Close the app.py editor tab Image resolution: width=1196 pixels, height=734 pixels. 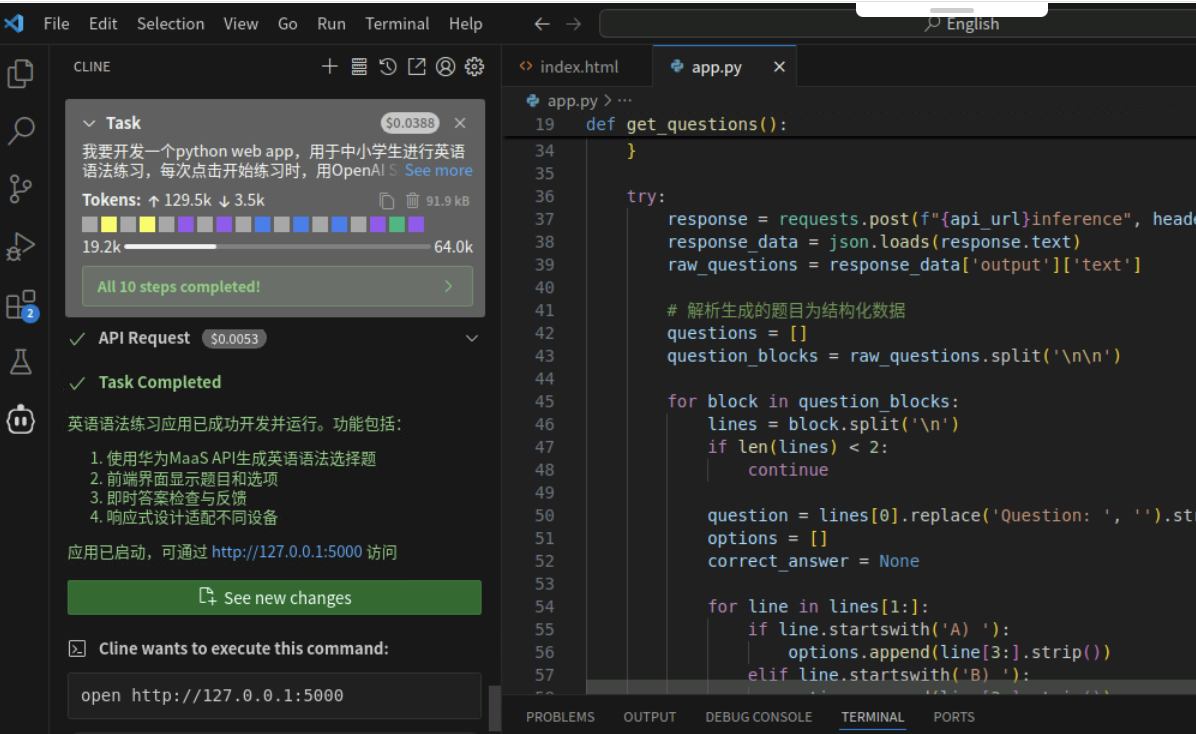pyautogui.click(x=779, y=67)
